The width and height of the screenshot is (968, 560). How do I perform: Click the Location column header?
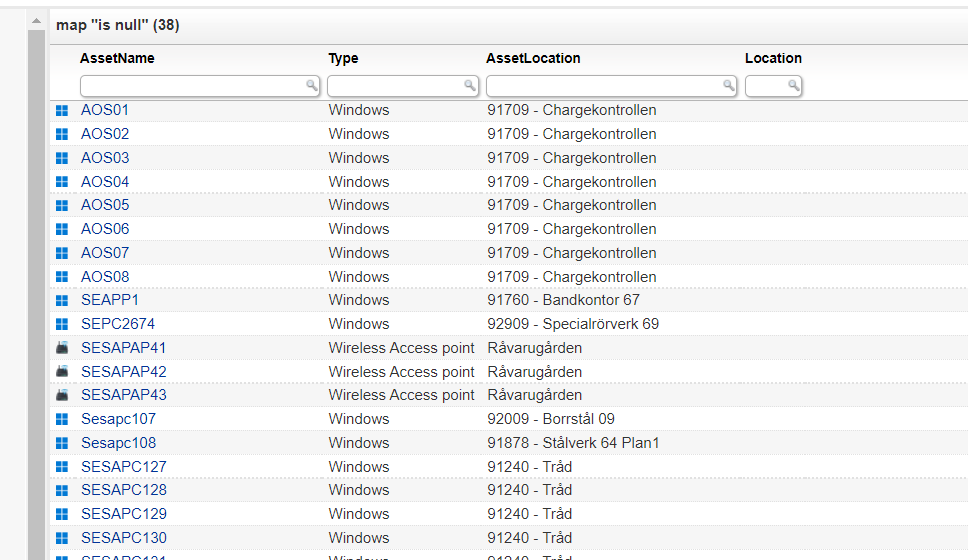[x=773, y=58]
